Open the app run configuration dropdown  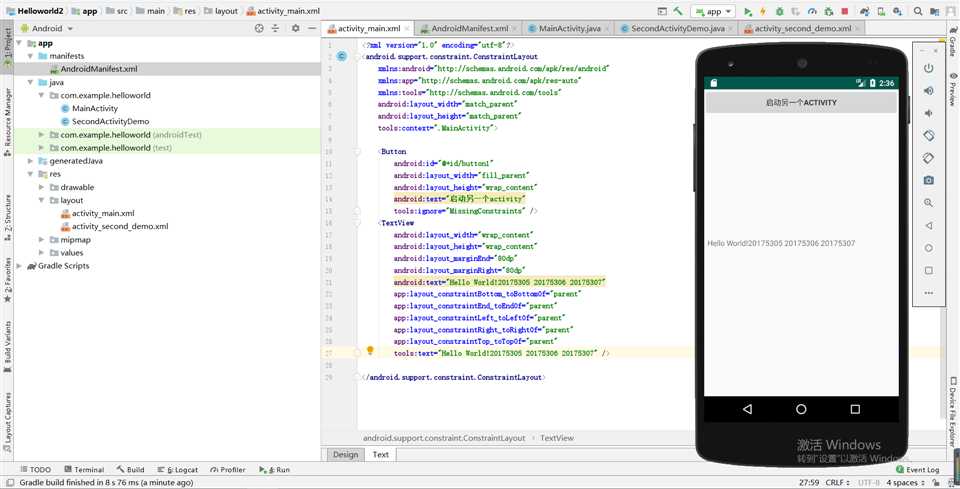tap(713, 11)
